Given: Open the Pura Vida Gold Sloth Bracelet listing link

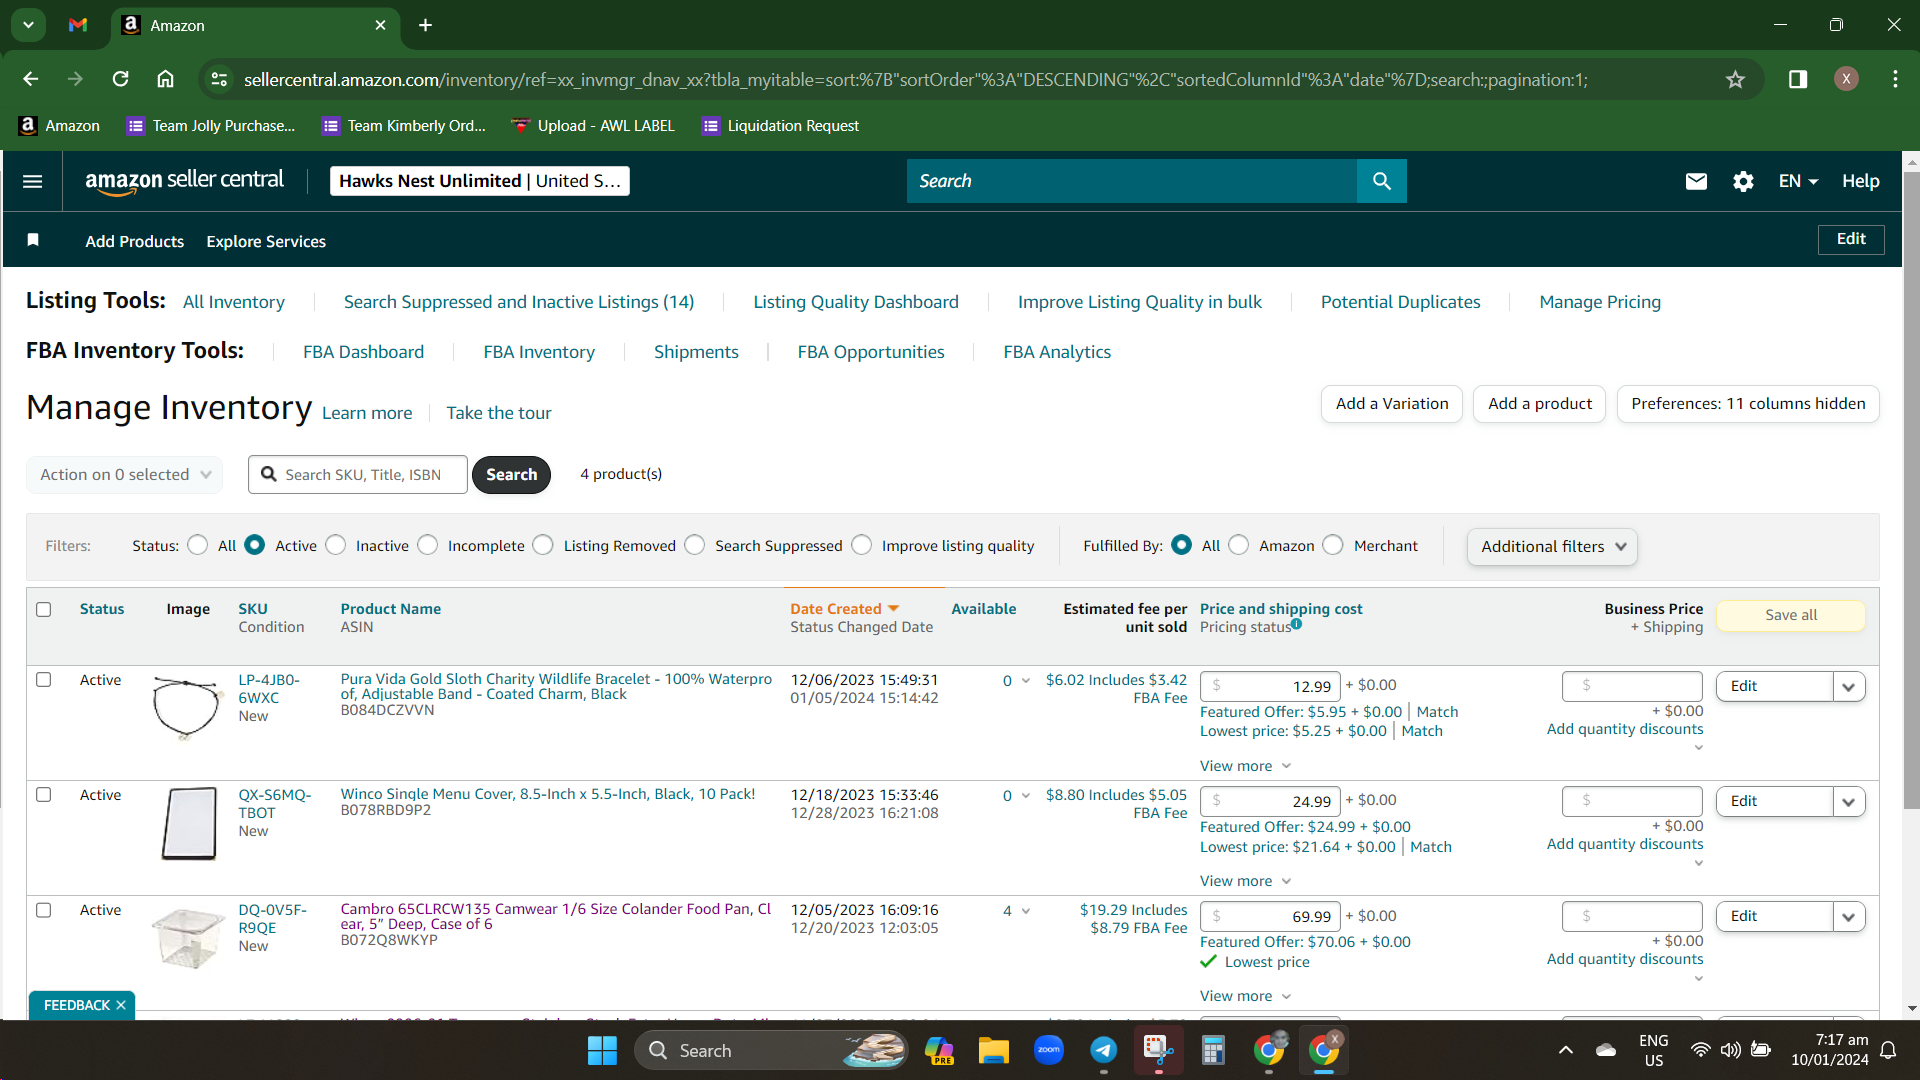Looking at the screenshot, I should (x=556, y=686).
